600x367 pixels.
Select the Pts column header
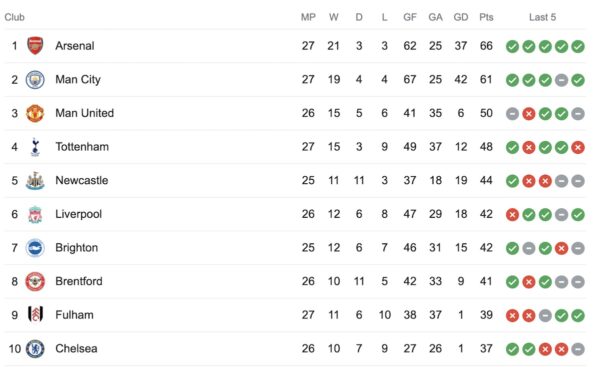coord(486,17)
